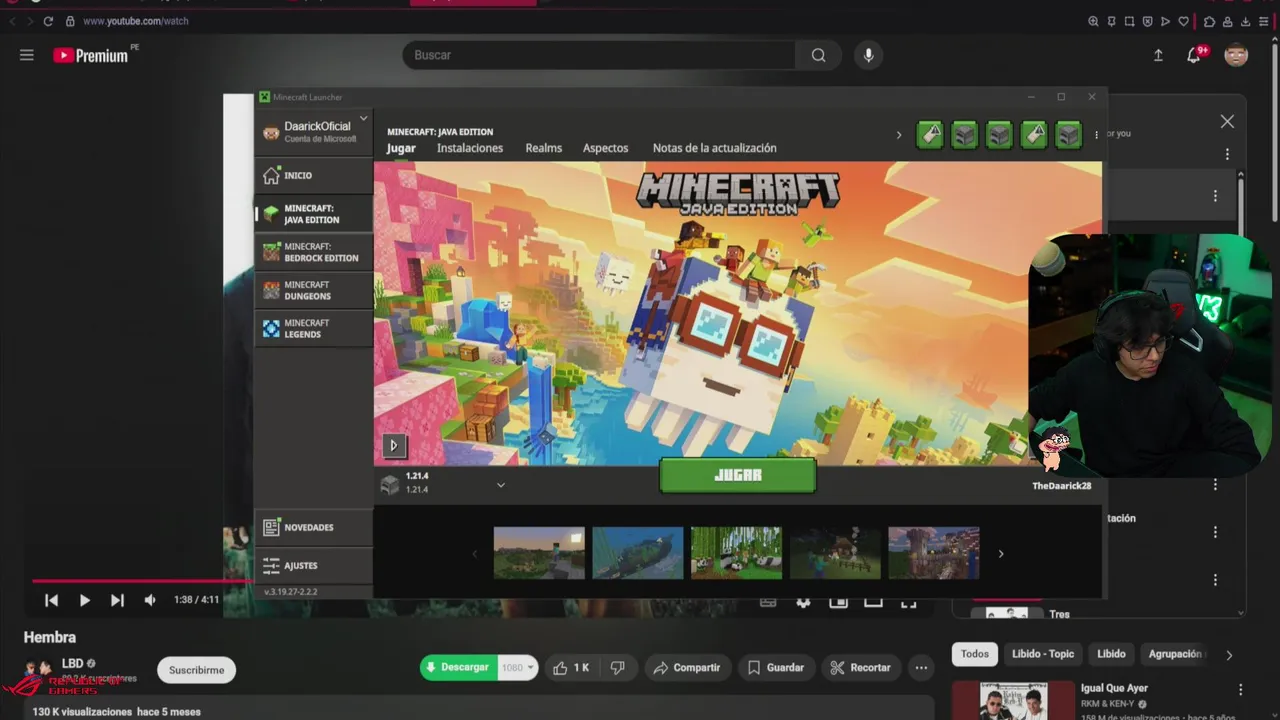Go to the YouTube Premium home logo
1280x720 pixels.
(x=92, y=55)
